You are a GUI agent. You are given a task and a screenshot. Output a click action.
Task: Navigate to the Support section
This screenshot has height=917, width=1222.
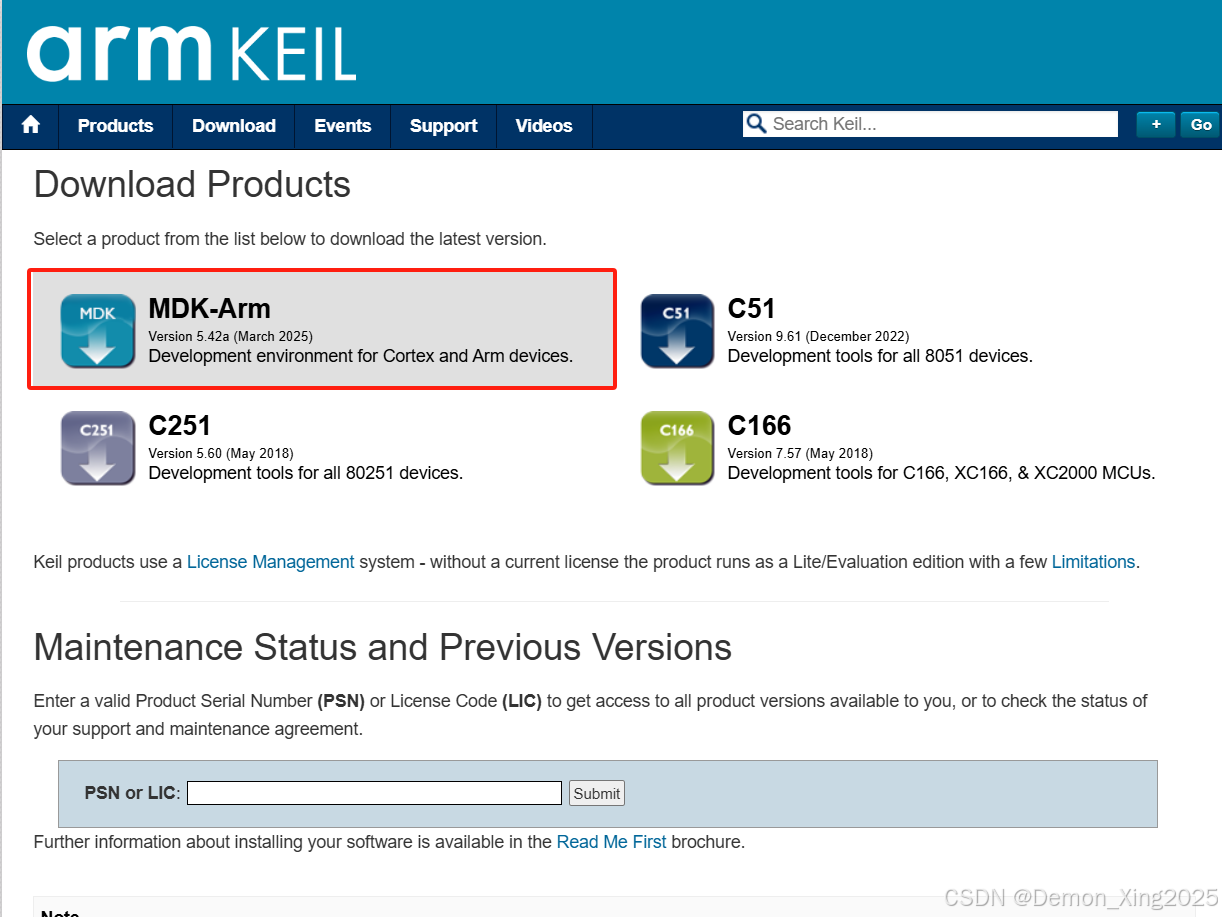click(443, 126)
